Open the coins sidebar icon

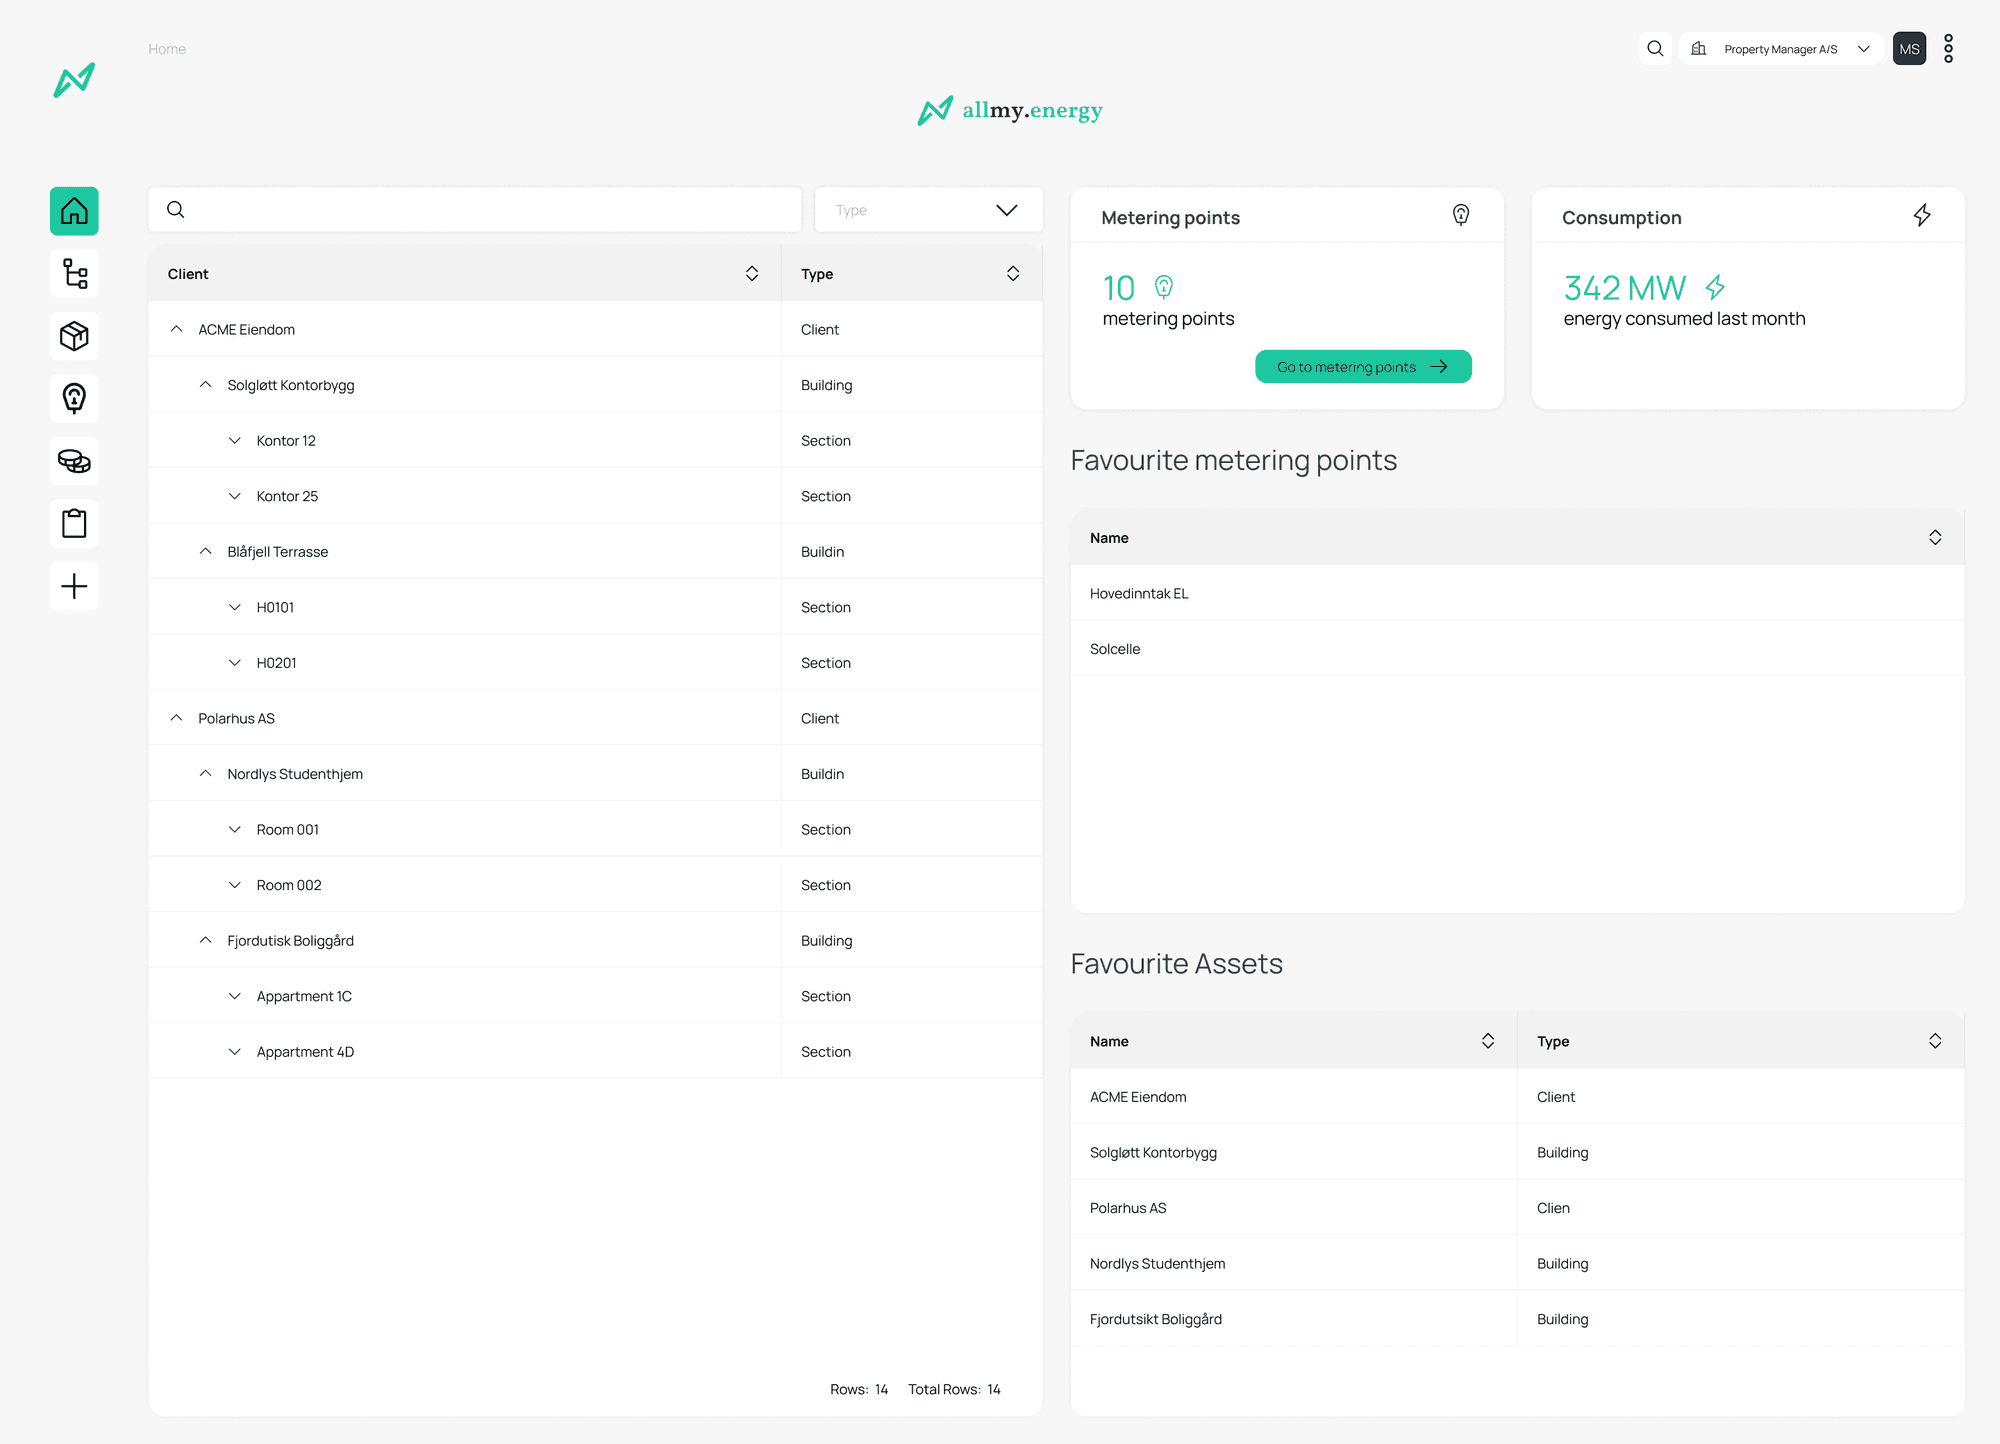74,461
